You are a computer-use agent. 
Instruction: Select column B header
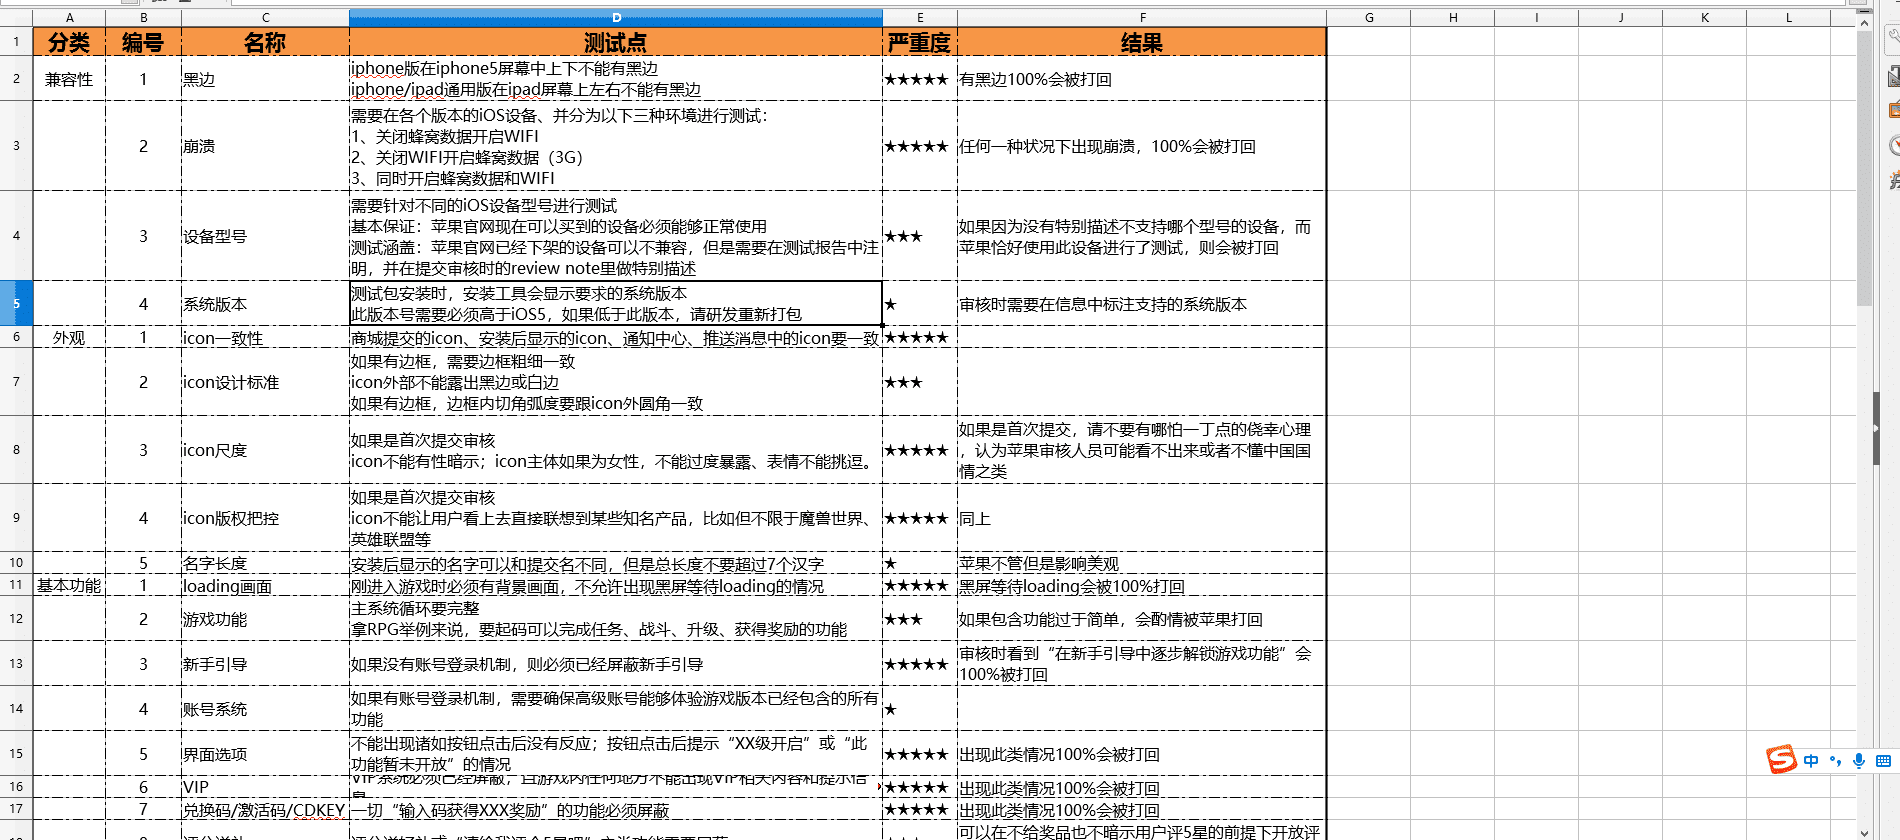[x=143, y=17]
